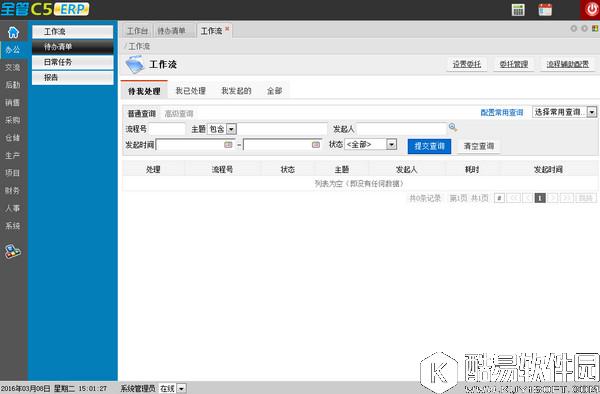The height and width of the screenshot is (394, 600).
Task: Open the calculator icon in top bar
Action: coord(518,10)
